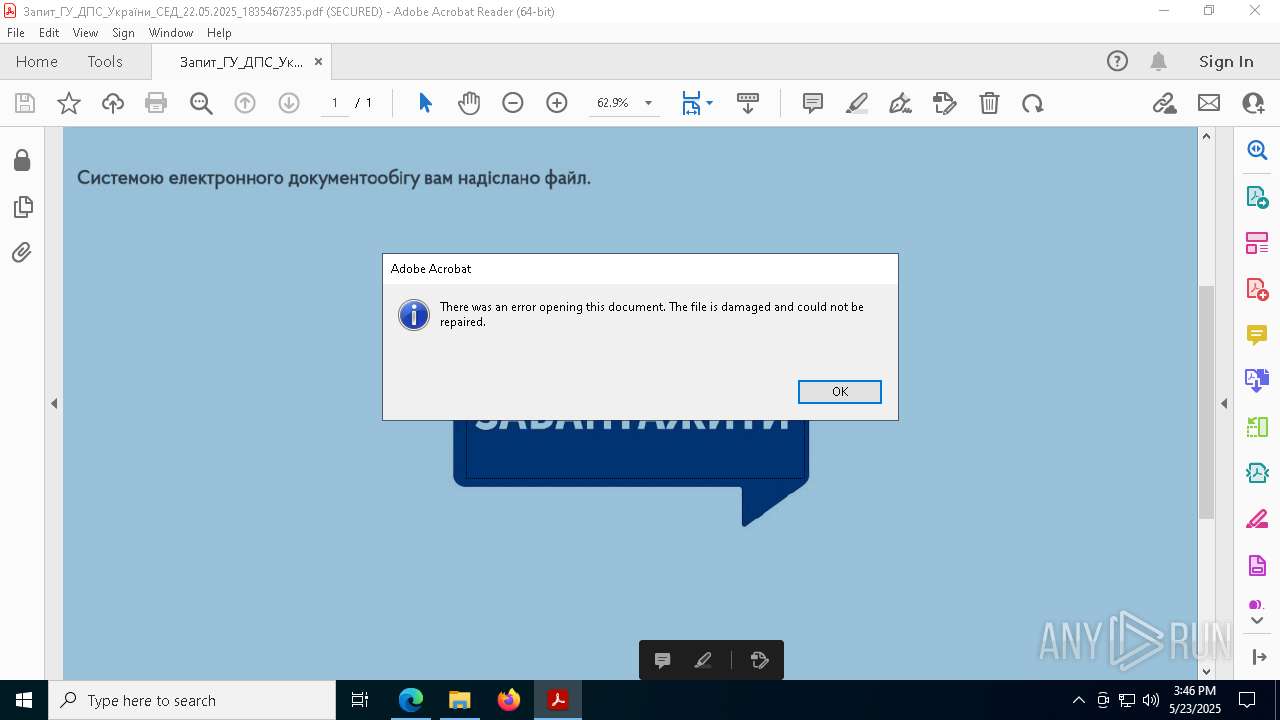Viewport: 1280px width, 720px height.
Task: Click the Type here to search box
Action: pos(192,700)
